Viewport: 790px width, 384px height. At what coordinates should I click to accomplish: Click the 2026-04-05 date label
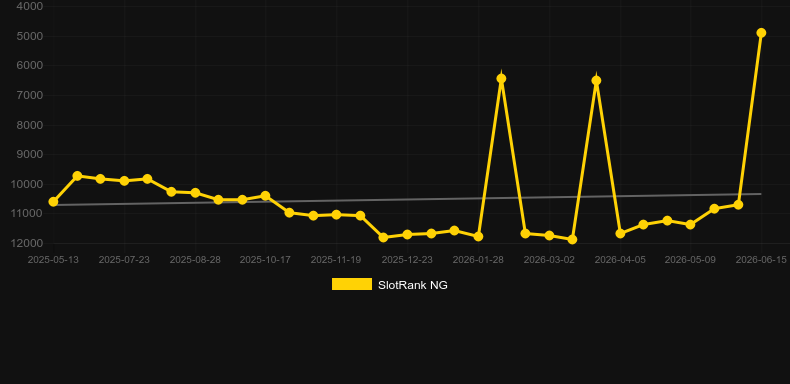click(x=620, y=260)
